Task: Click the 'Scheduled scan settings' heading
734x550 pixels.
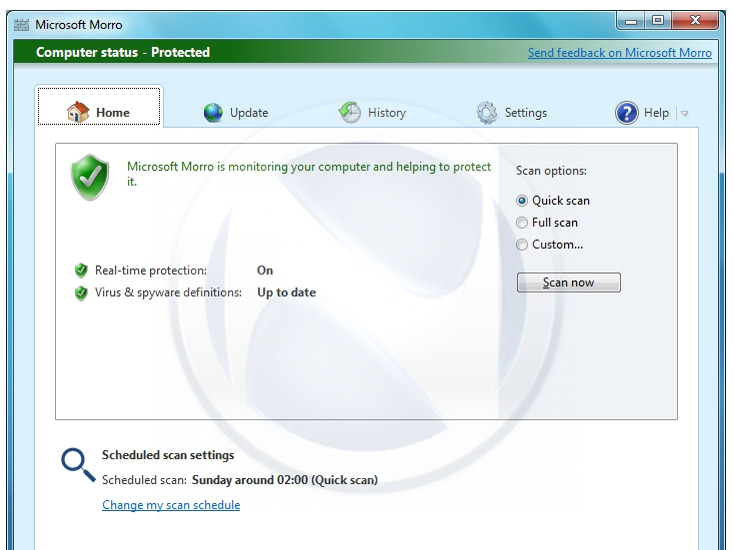Action: [168, 455]
